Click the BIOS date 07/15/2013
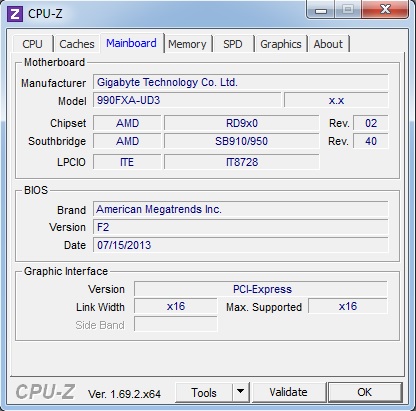Viewport: 416px width, 411px height. (240, 245)
